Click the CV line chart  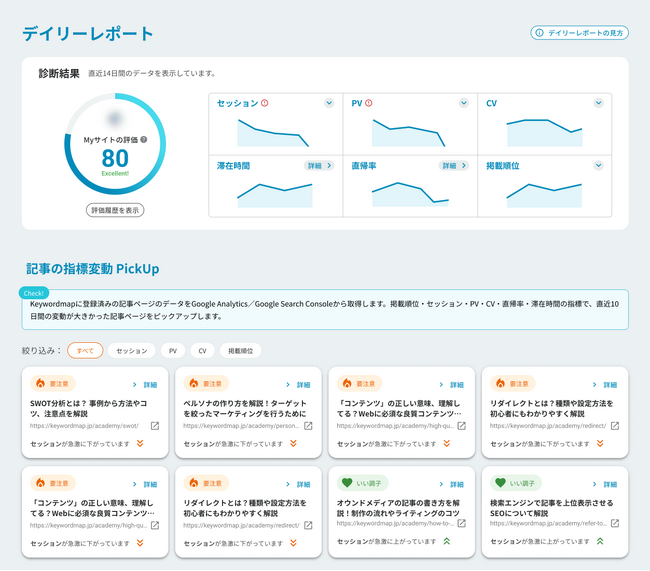[544, 133]
